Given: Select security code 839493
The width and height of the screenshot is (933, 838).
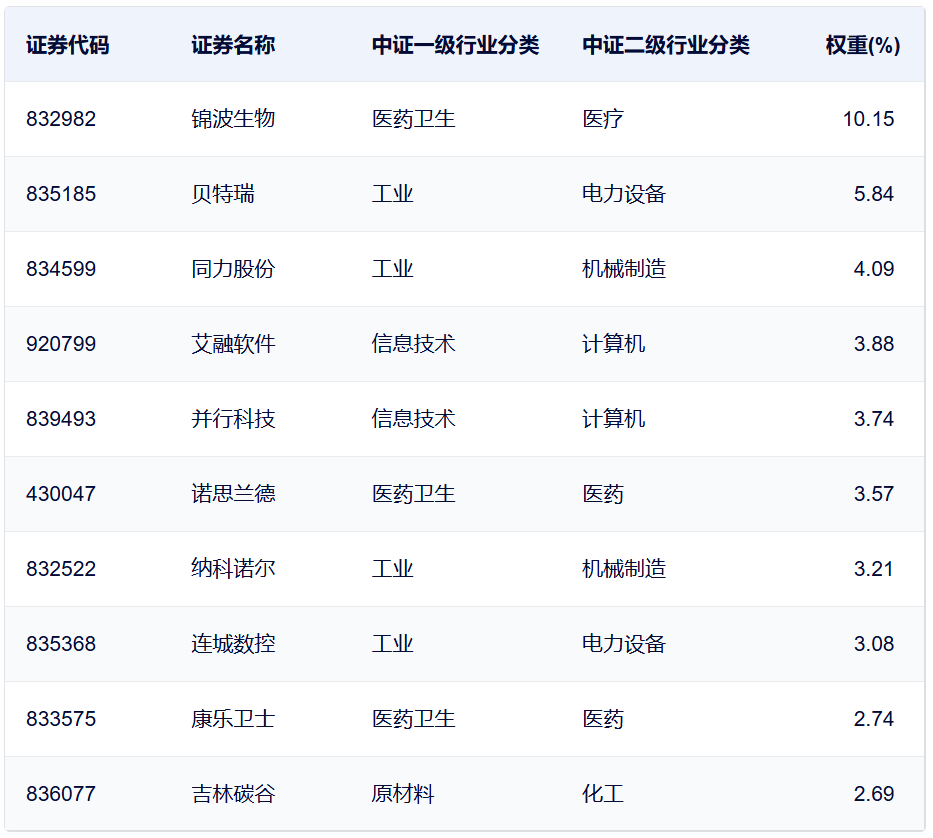Looking at the screenshot, I should [61, 419].
